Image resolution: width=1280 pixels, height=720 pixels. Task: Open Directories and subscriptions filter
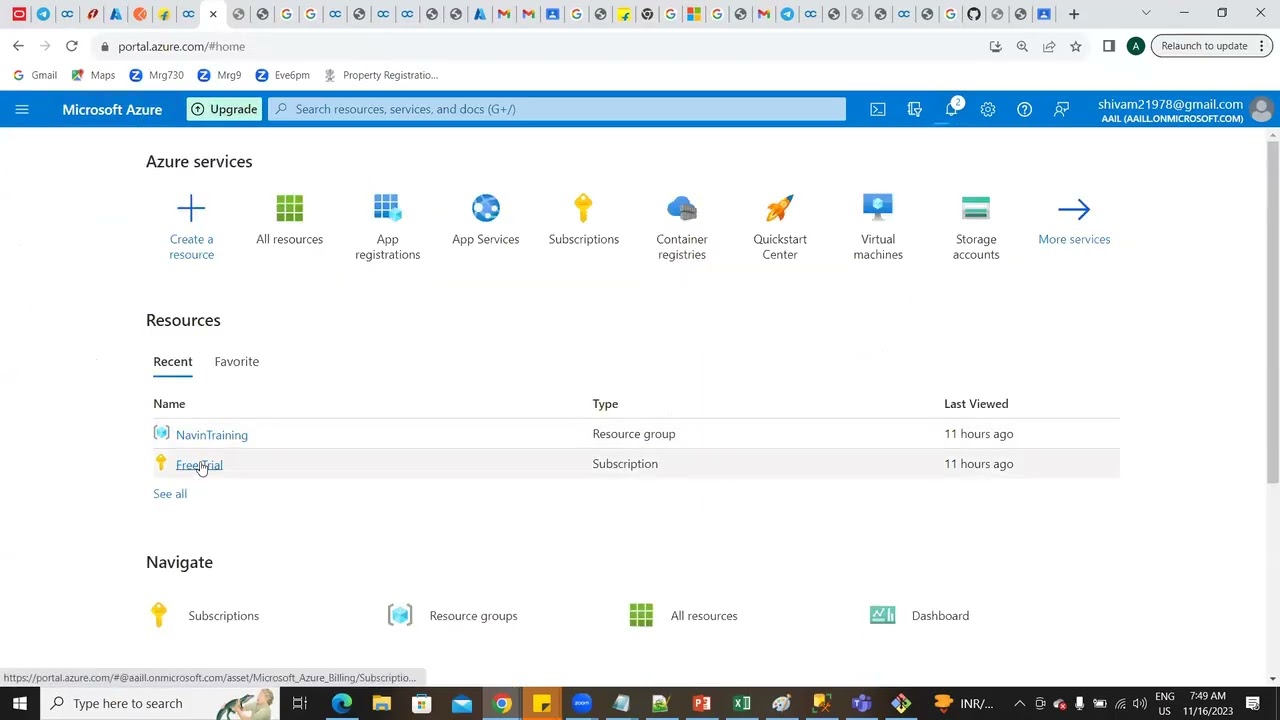point(914,109)
